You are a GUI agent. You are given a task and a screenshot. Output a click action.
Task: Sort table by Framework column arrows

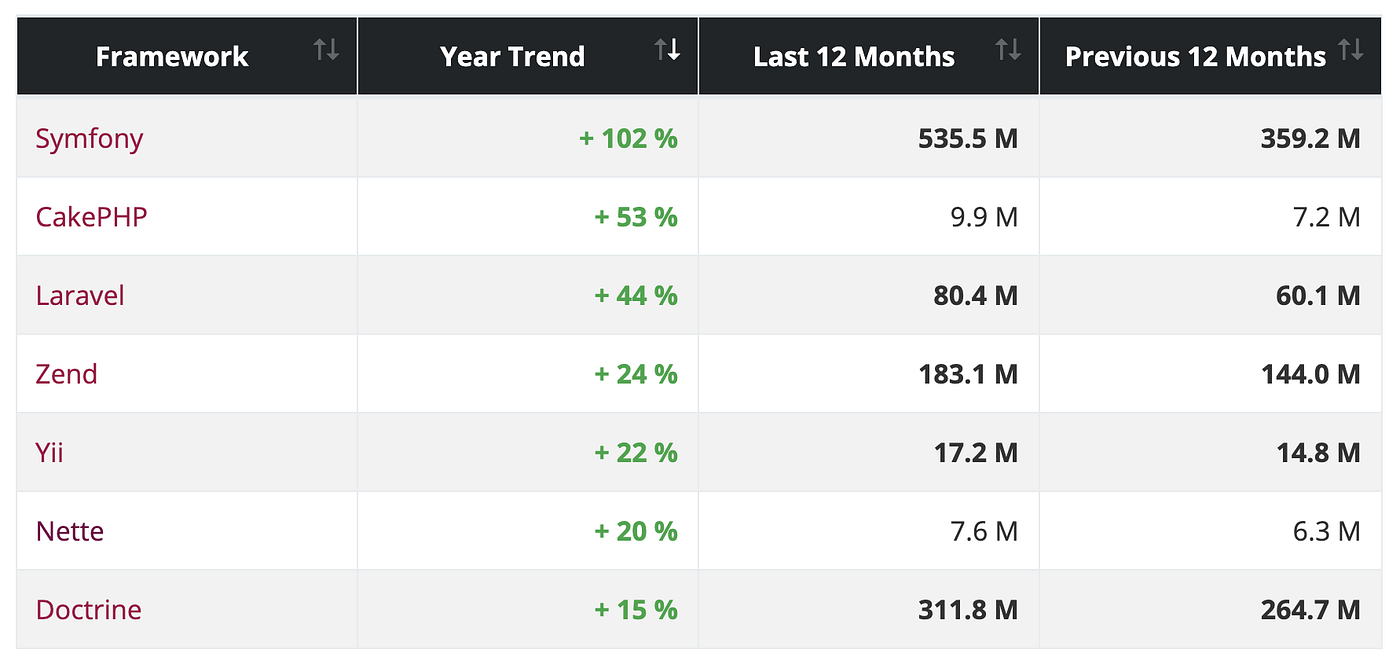[x=327, y=49]
